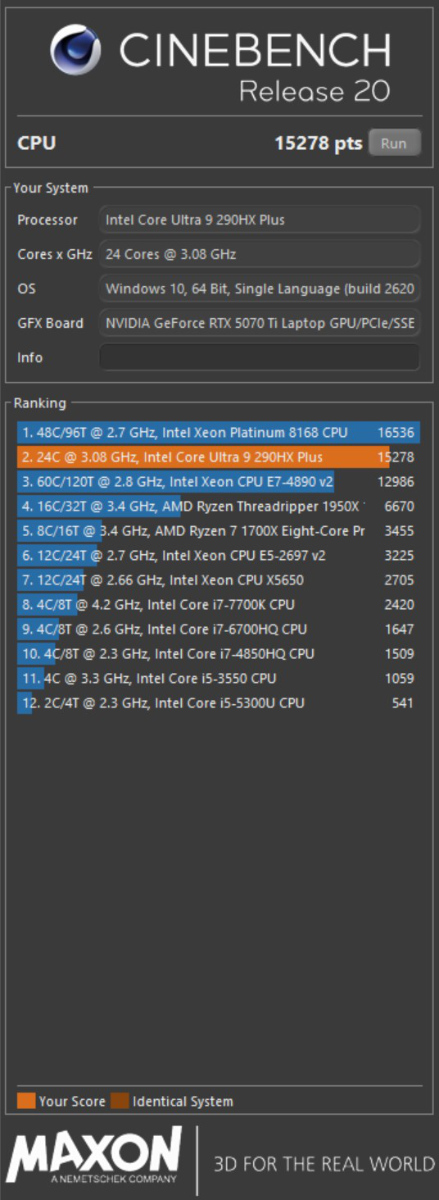Select the Core i5-5300U ranking row
The width and height of the screenshot is (439, 1200).
219,703
